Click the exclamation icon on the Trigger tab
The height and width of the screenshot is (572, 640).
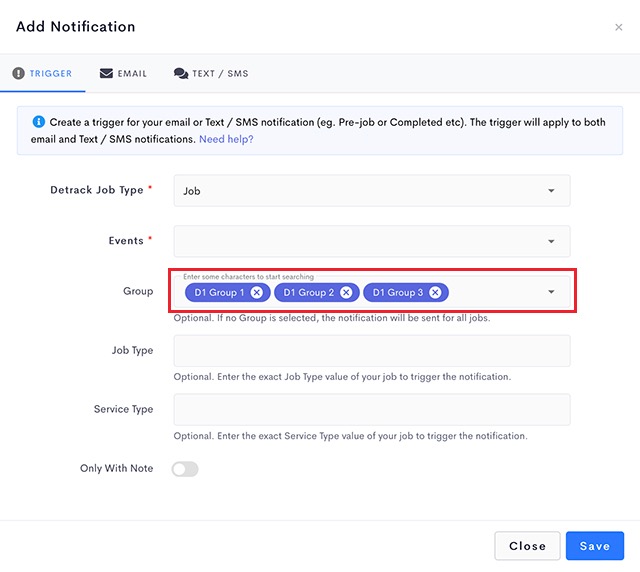[x=18, y=73]
